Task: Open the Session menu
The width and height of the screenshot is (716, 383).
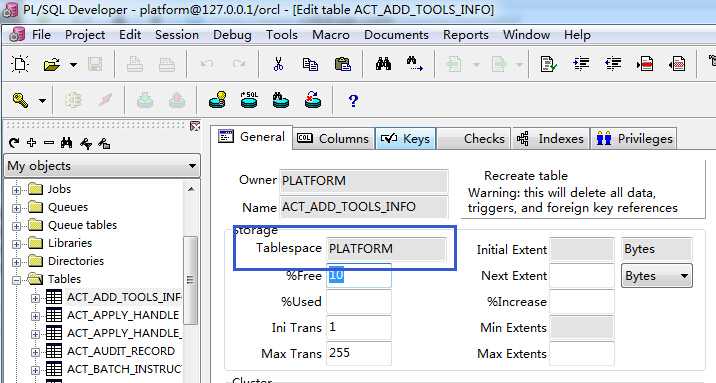Action: [x=177, y=35]
